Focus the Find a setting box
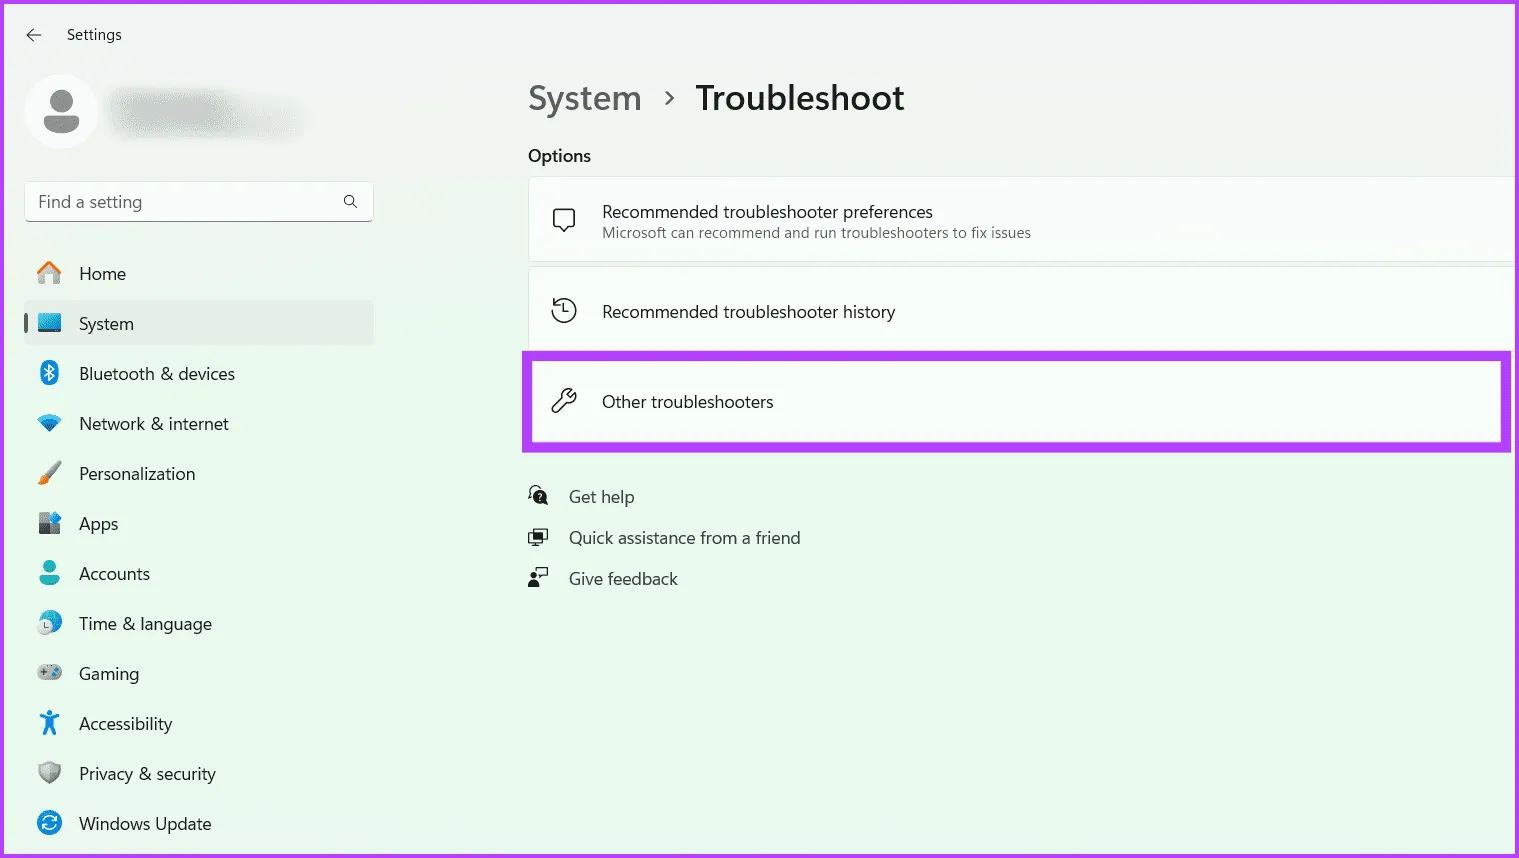Screen dimensions: 1519x858 tap(185, 202)
